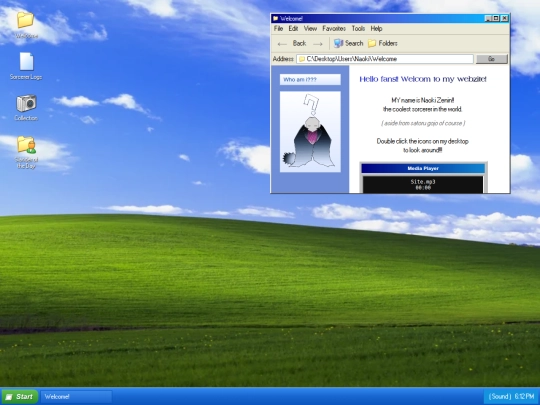Click the "aside from satoru gojo" text
This screenshot has width=540, height=405.
pyautogui.click(x=423, y=123)
